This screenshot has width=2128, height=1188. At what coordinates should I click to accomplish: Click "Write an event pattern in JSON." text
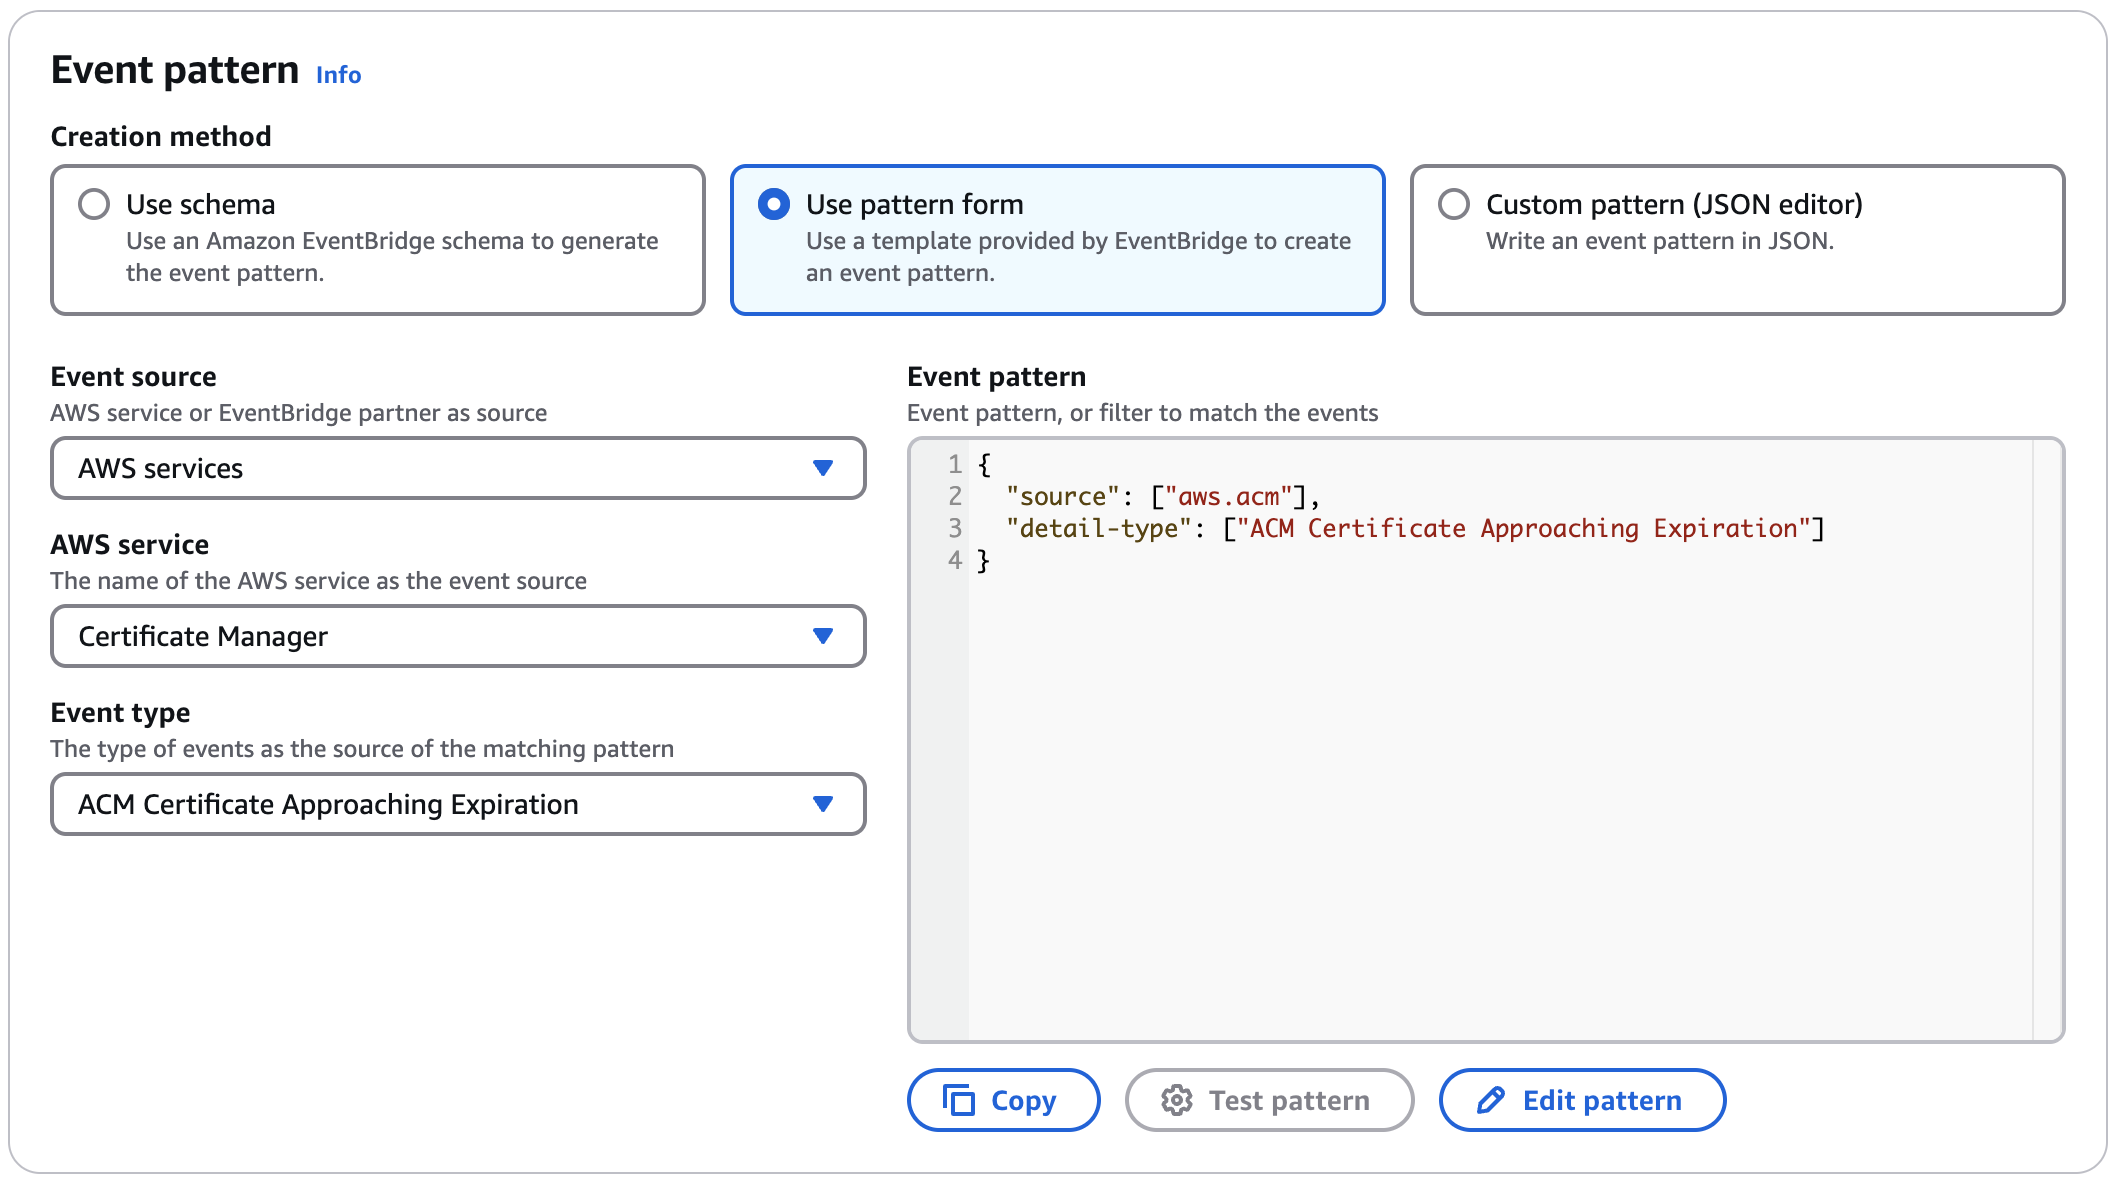tap(1660, 241)
